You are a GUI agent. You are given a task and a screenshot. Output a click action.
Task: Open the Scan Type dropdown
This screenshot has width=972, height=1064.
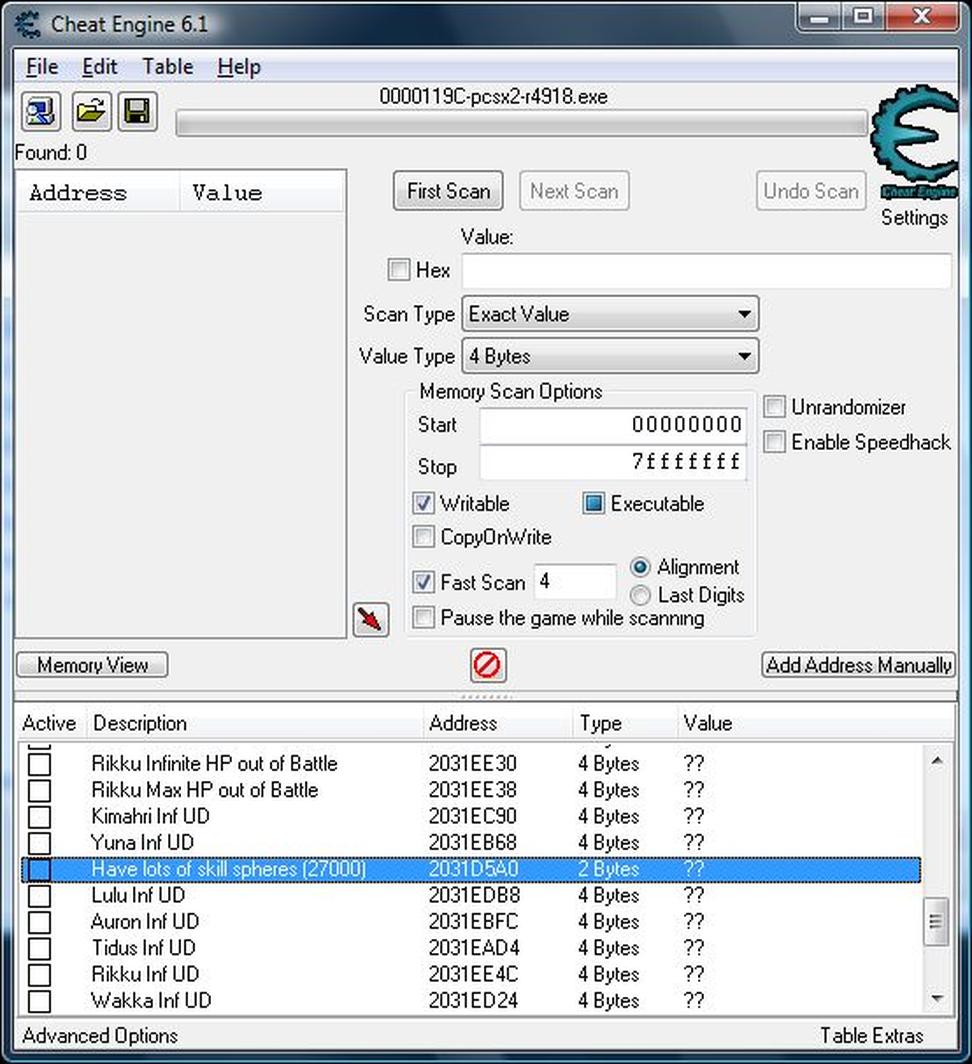click(x=610, y=314)
